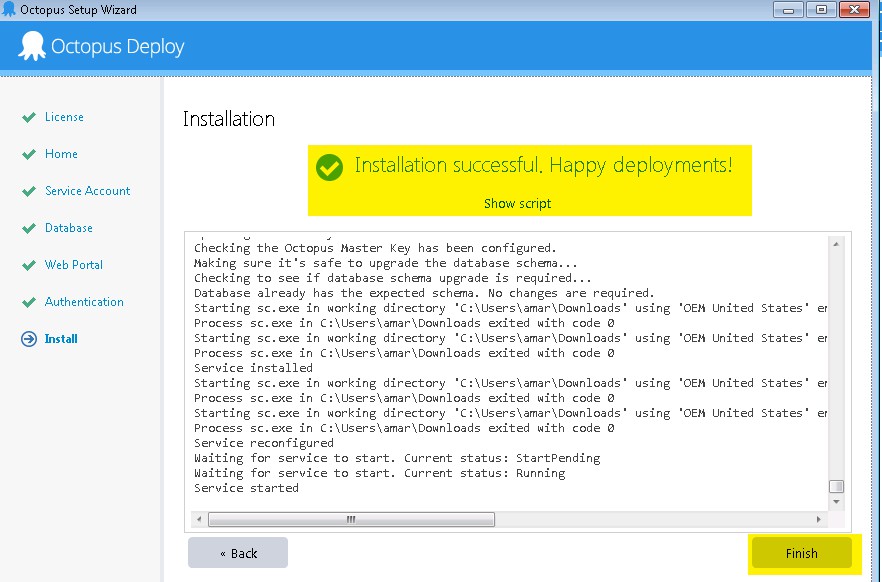Click the 'Service reconfigured' log line
This screenshot has height=582, width=882.
[x=264, y=443]
